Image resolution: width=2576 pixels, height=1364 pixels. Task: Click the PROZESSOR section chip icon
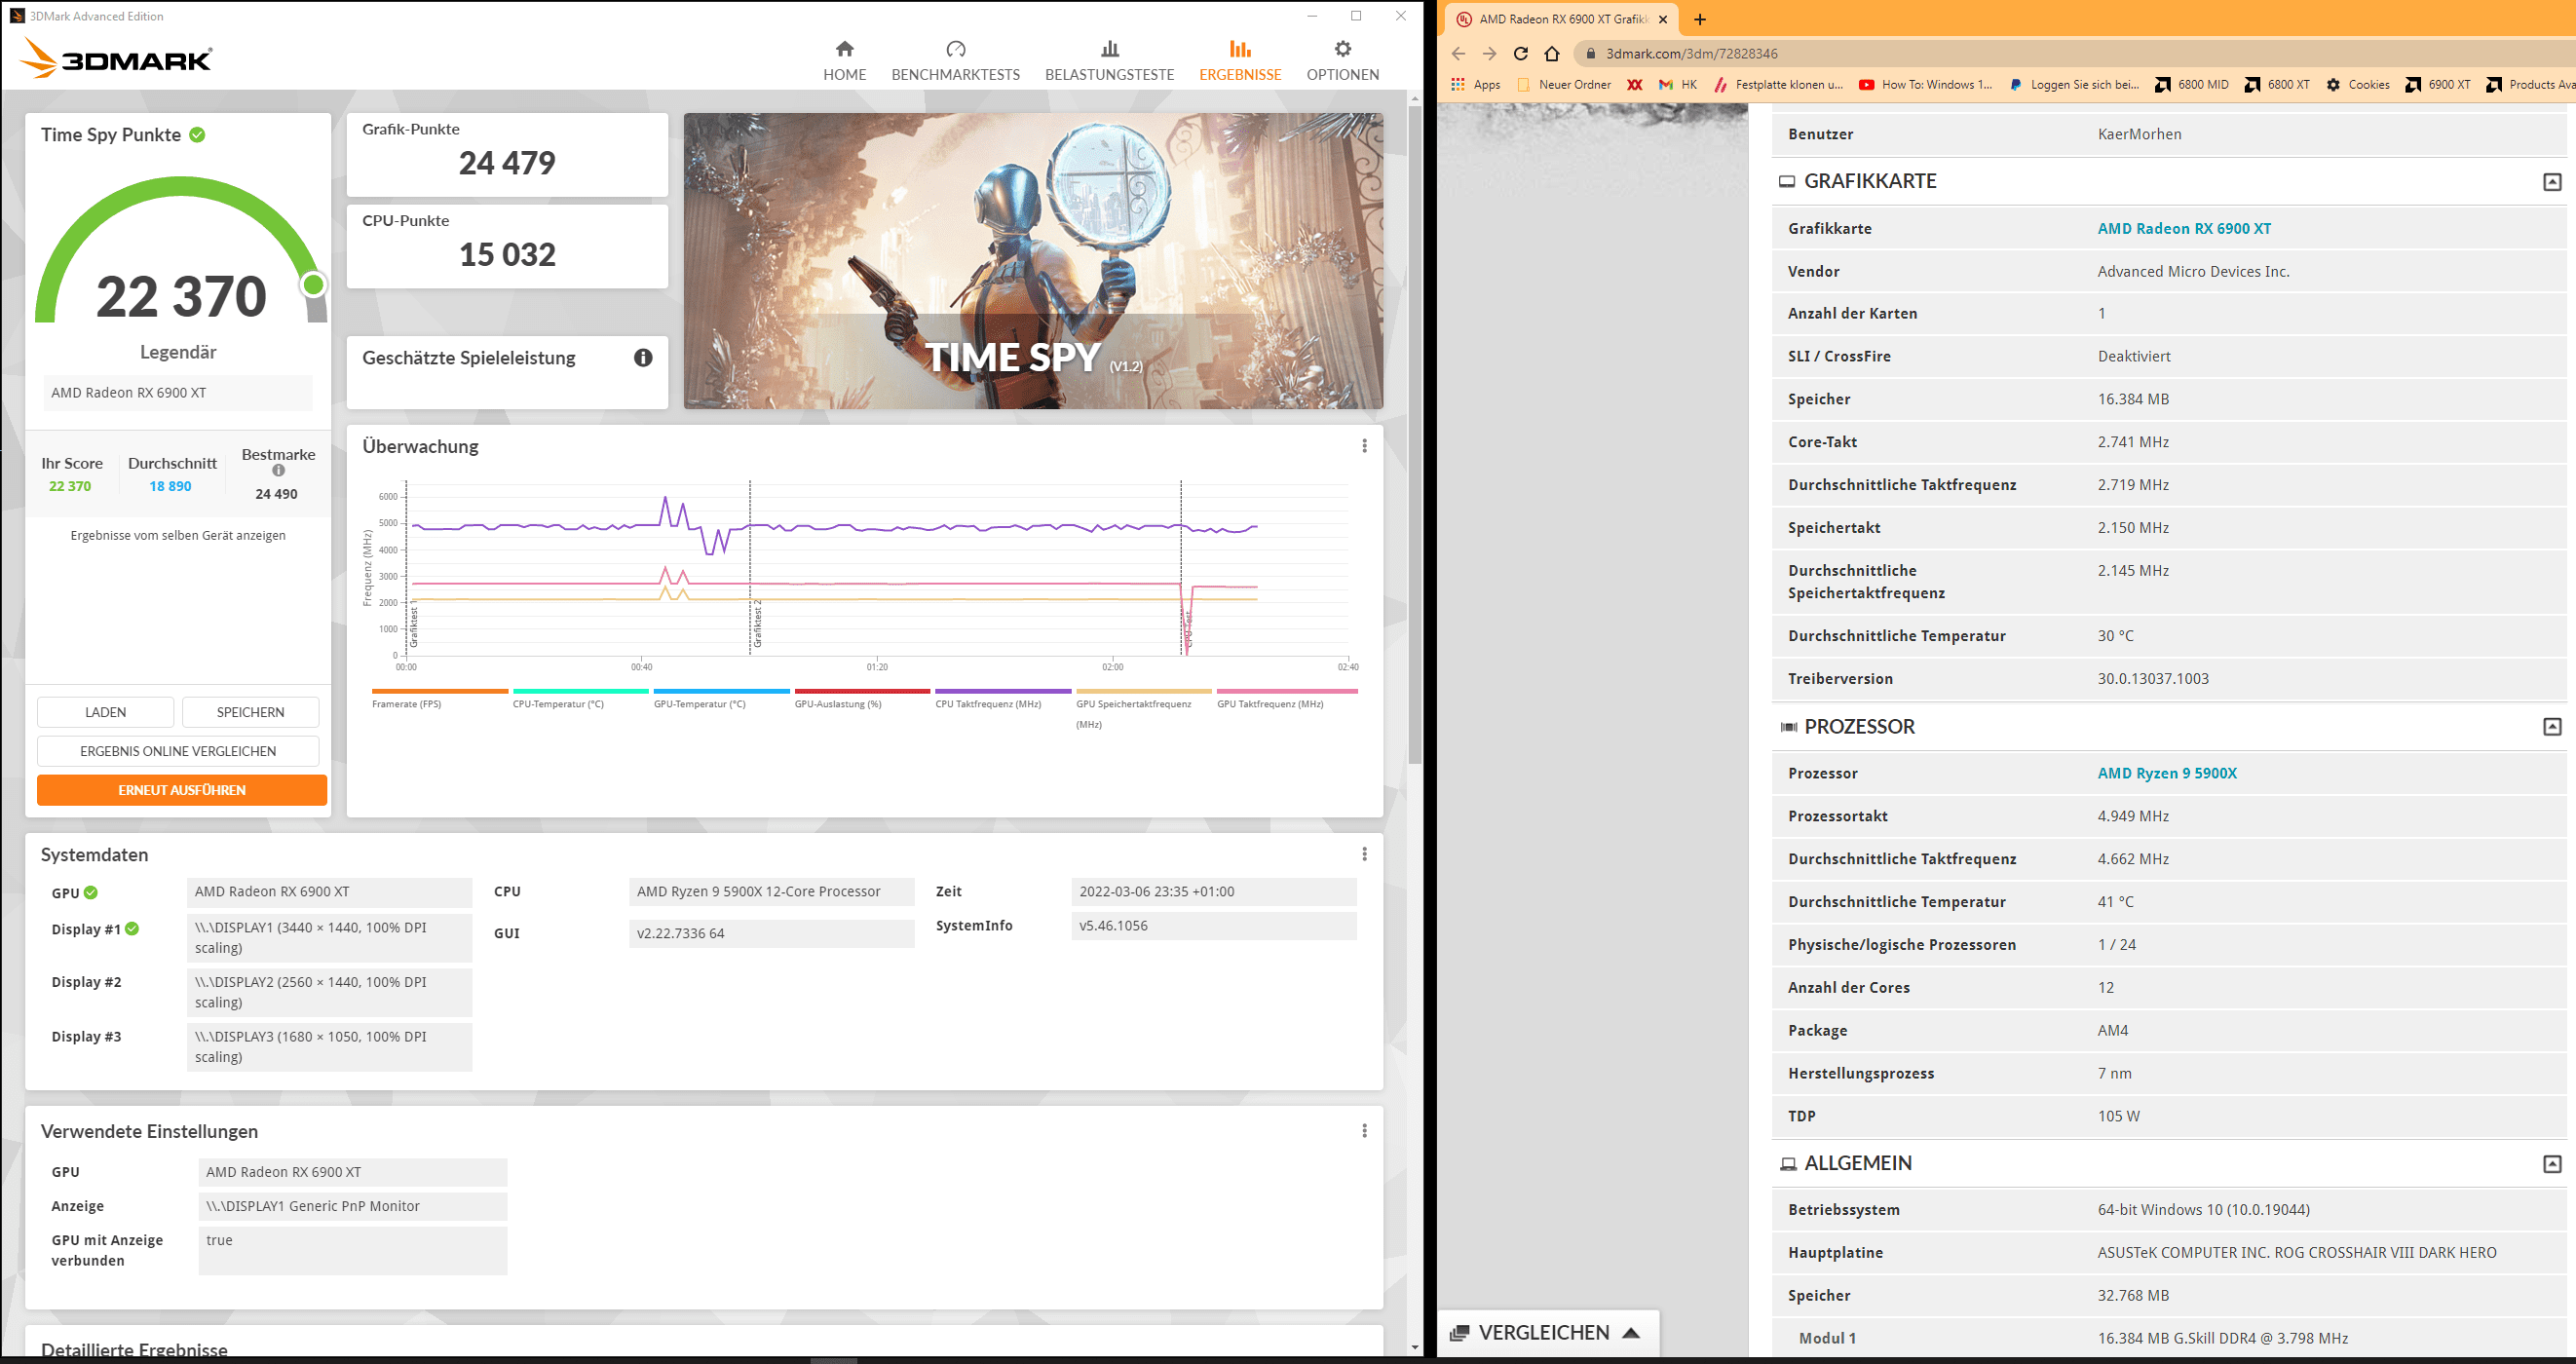coord(1788,727)
